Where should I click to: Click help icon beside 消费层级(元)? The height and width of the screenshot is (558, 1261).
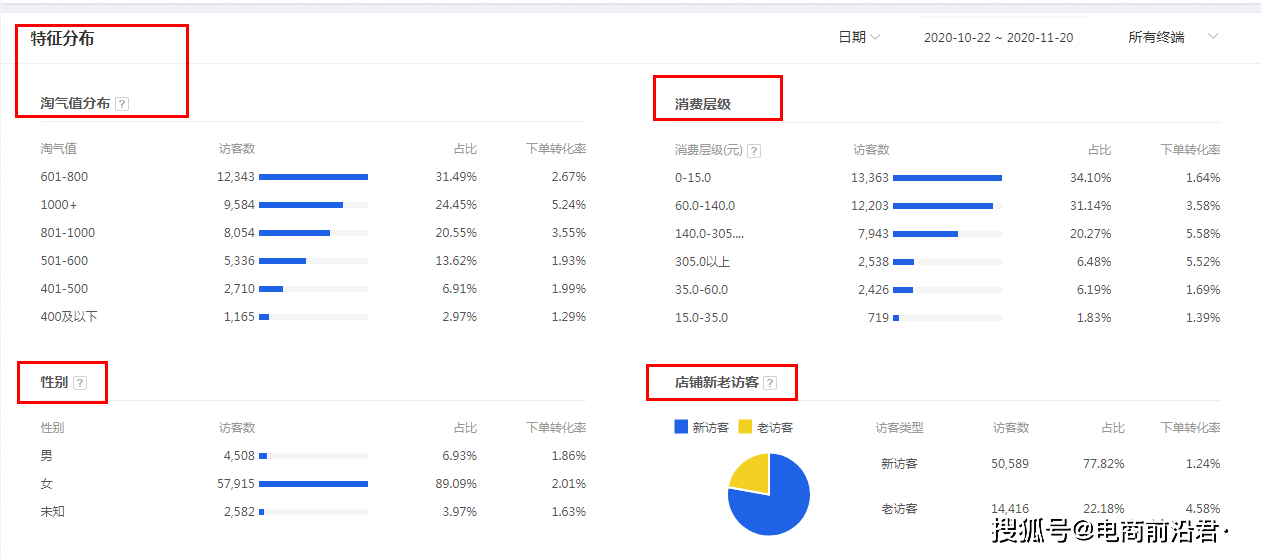click(754, 150)
